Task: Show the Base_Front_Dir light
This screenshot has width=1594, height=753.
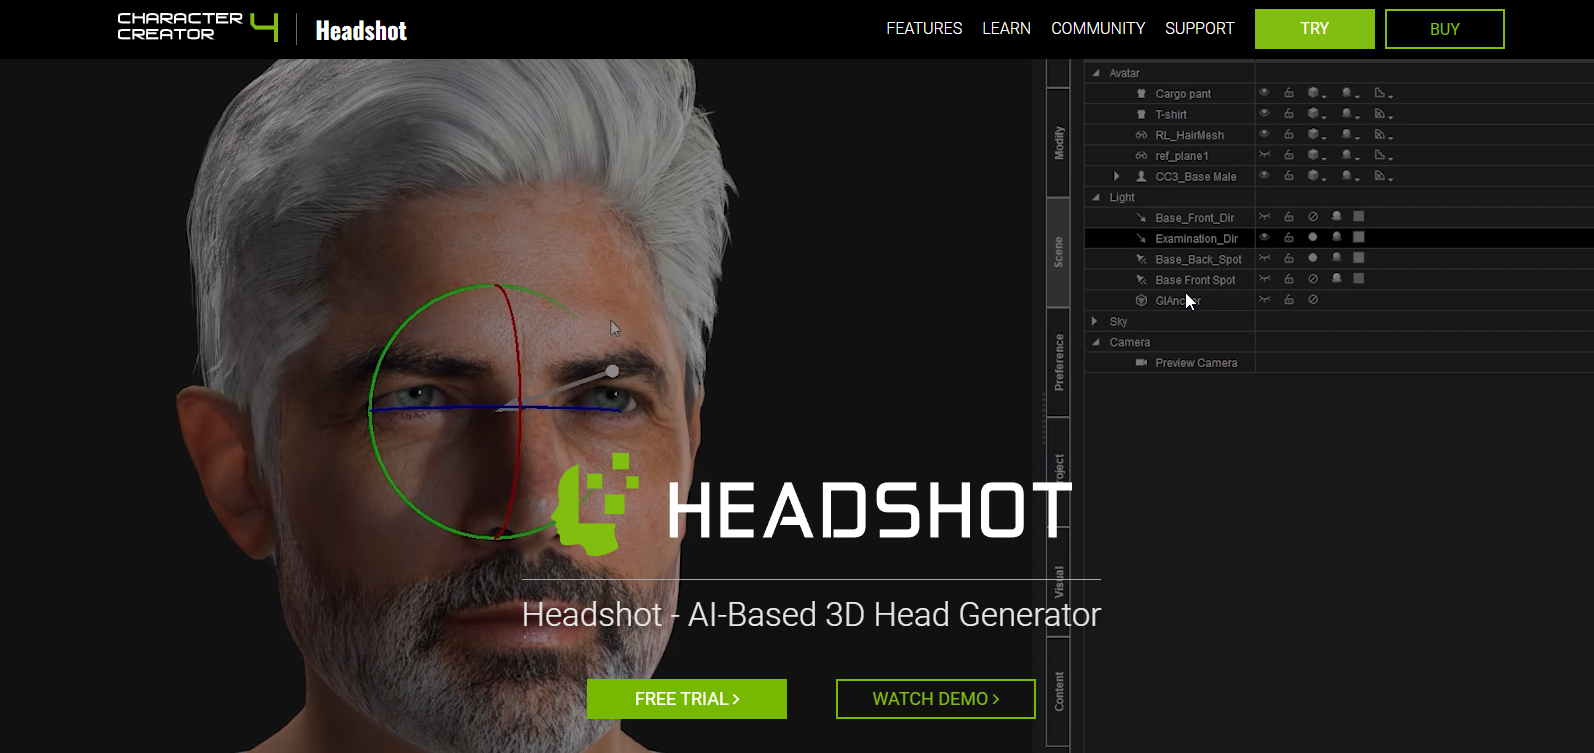Action: pyautogui.click(x=1265, y=217)
